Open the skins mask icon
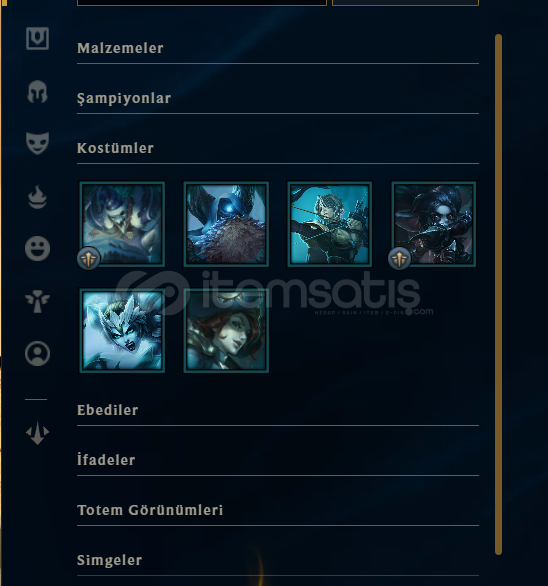This screenshot has height=586, width=548. (x=37, y=143)
